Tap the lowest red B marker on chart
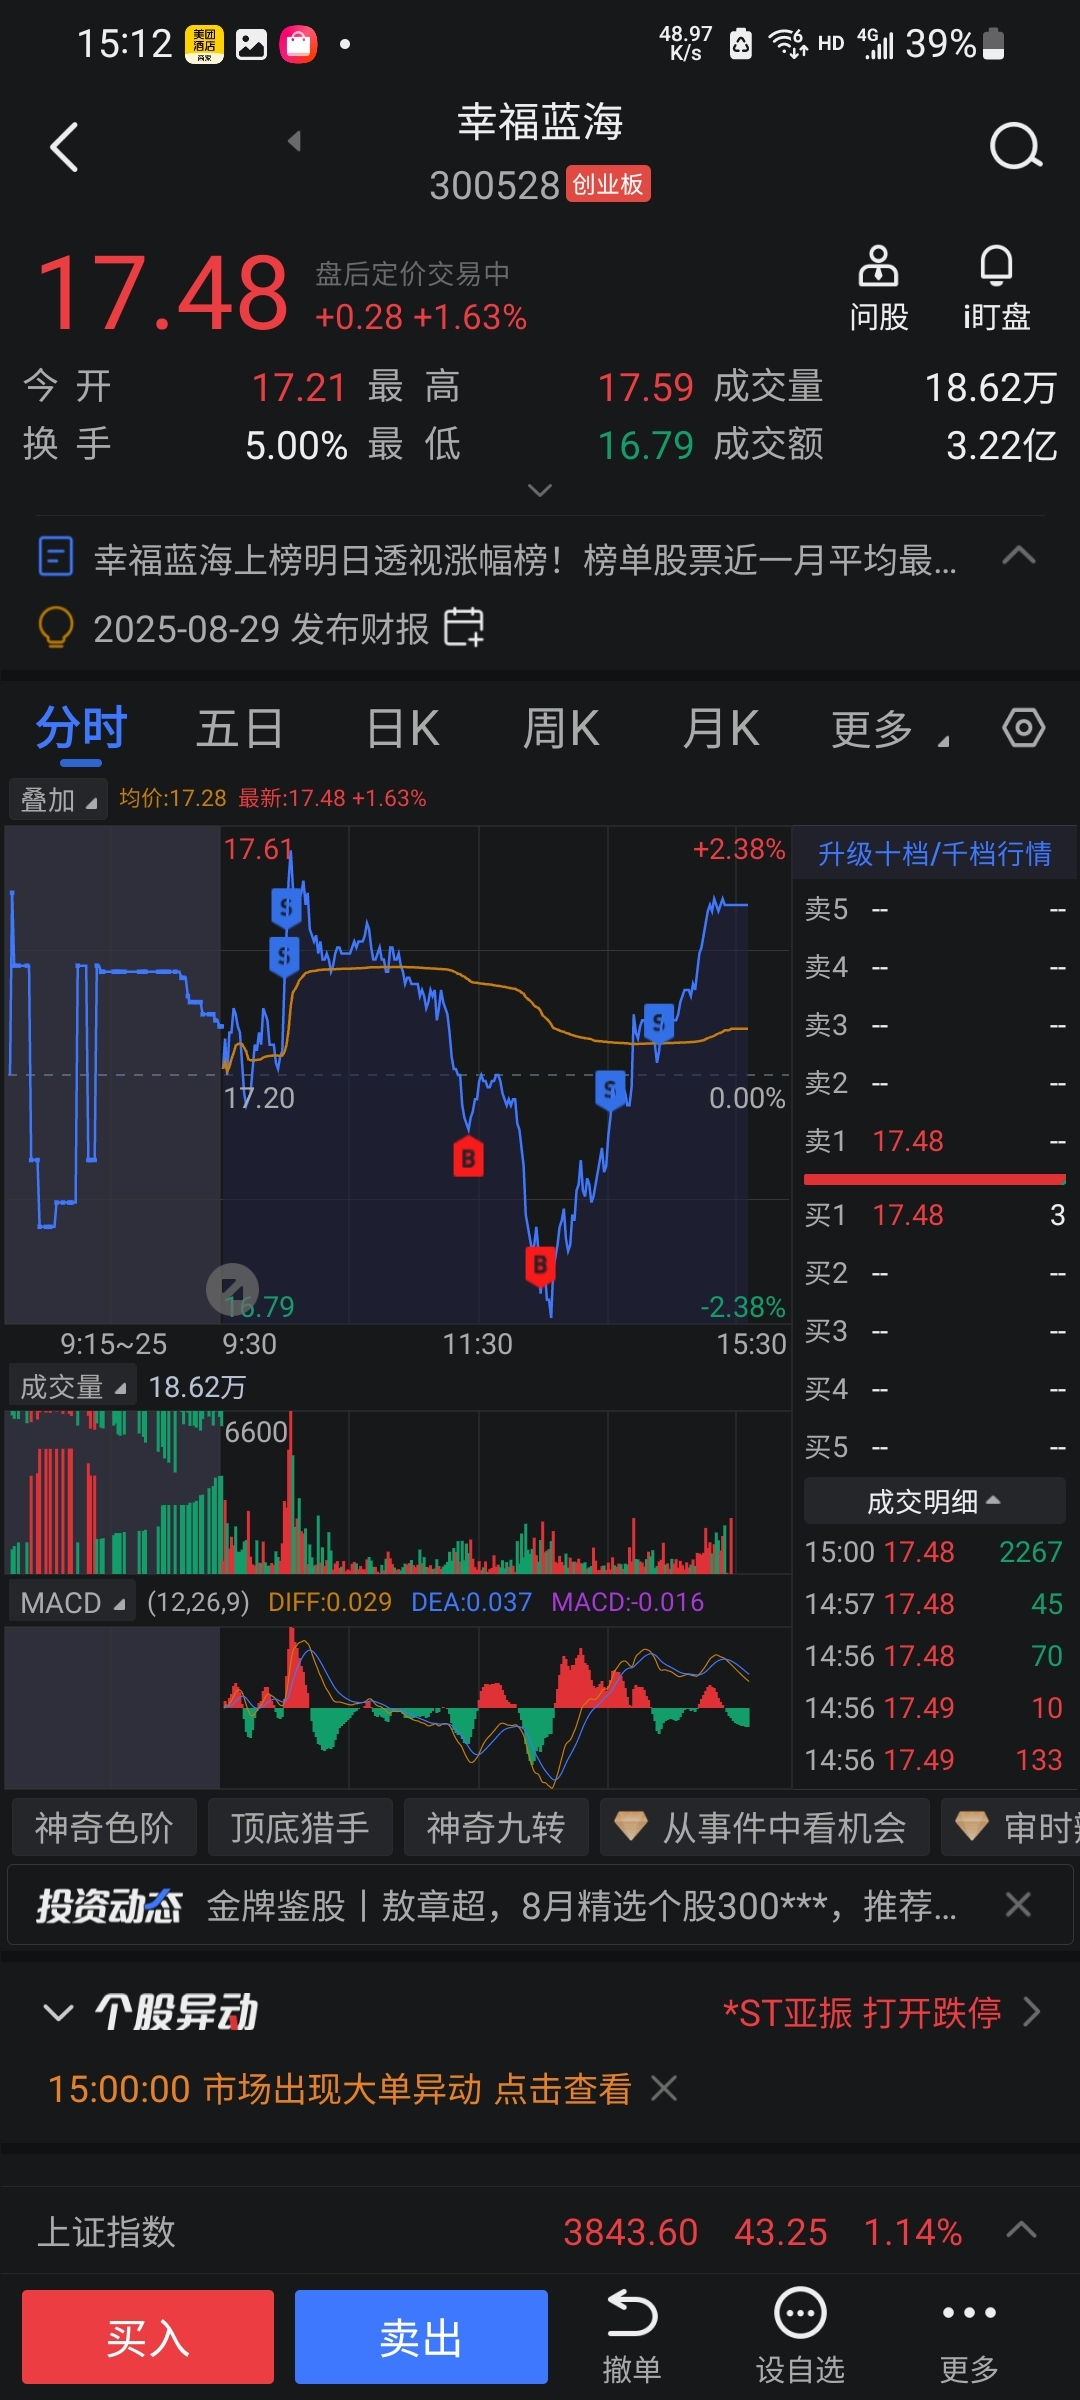This screenshot has width=1080, height=2400. [x=540, y=1264]
